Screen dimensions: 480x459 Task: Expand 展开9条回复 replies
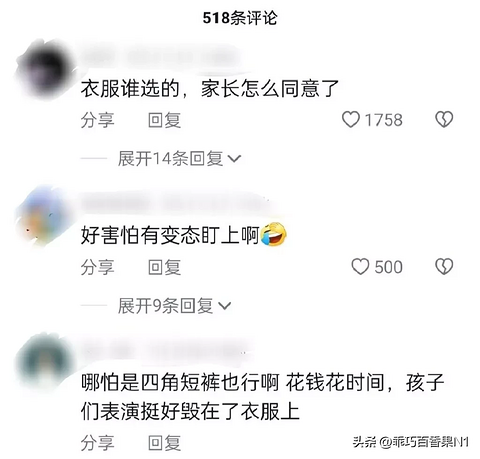click(174, 305)
